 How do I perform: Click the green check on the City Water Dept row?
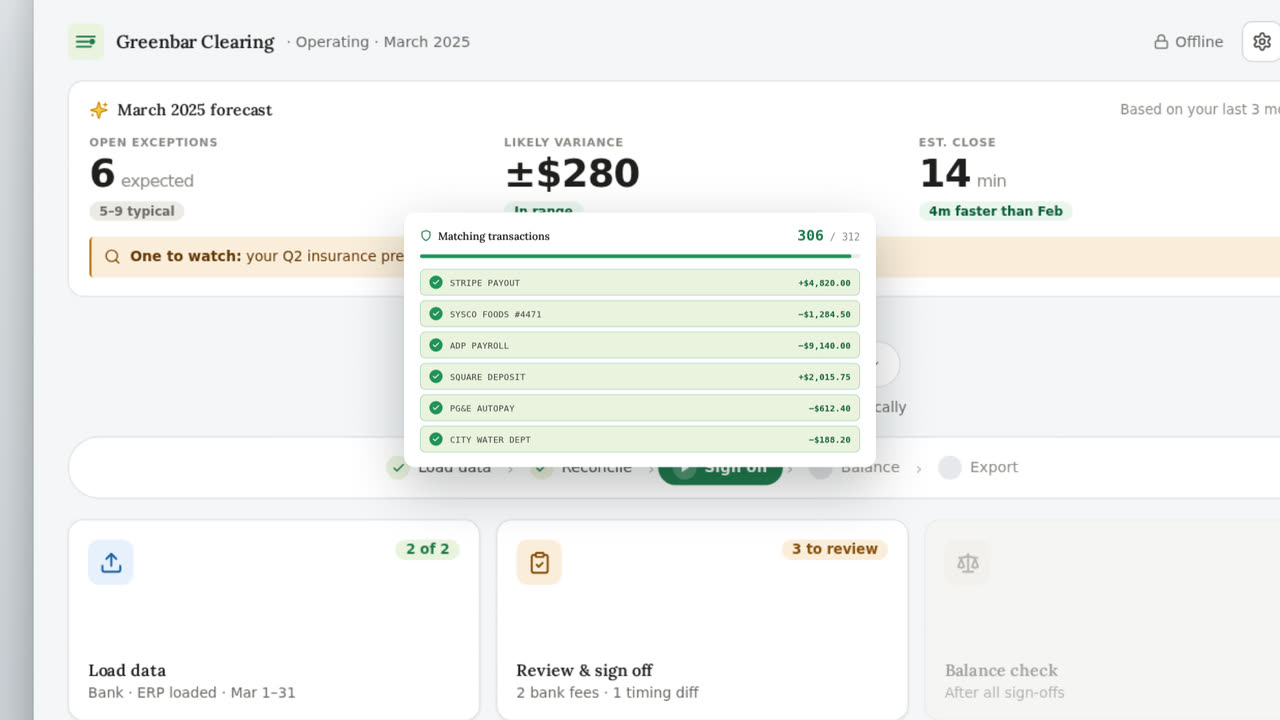pos(436,439)
